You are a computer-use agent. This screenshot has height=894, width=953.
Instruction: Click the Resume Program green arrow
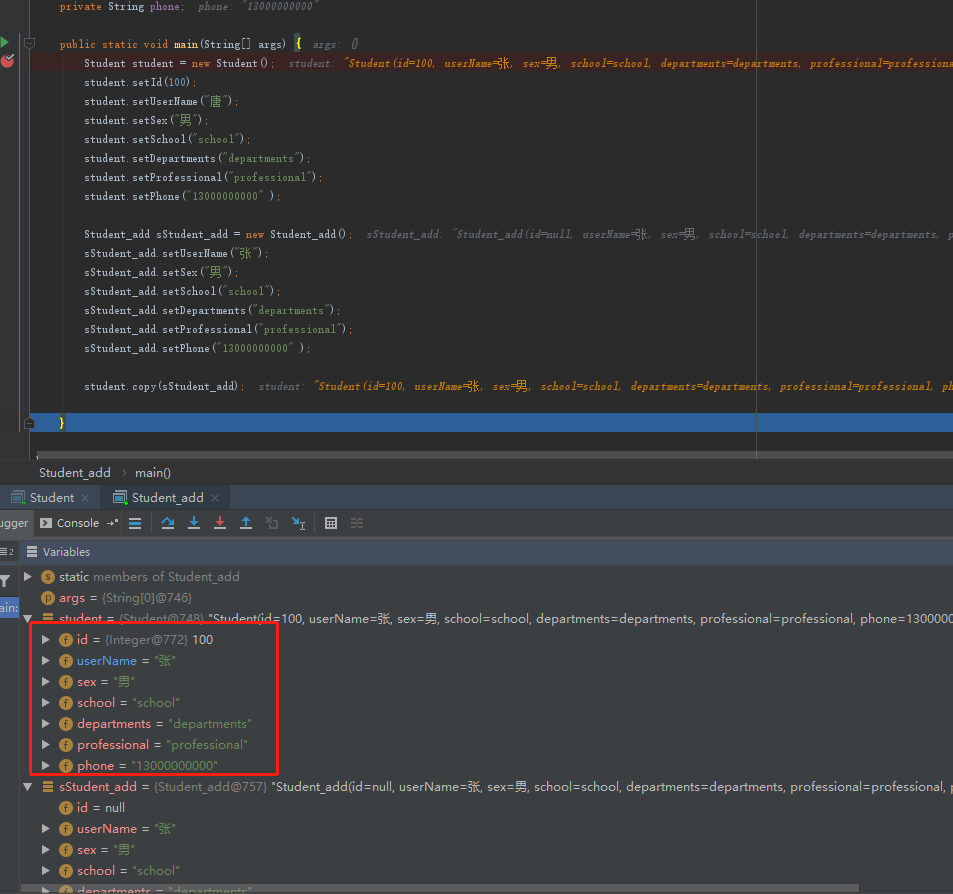(4, 42)
